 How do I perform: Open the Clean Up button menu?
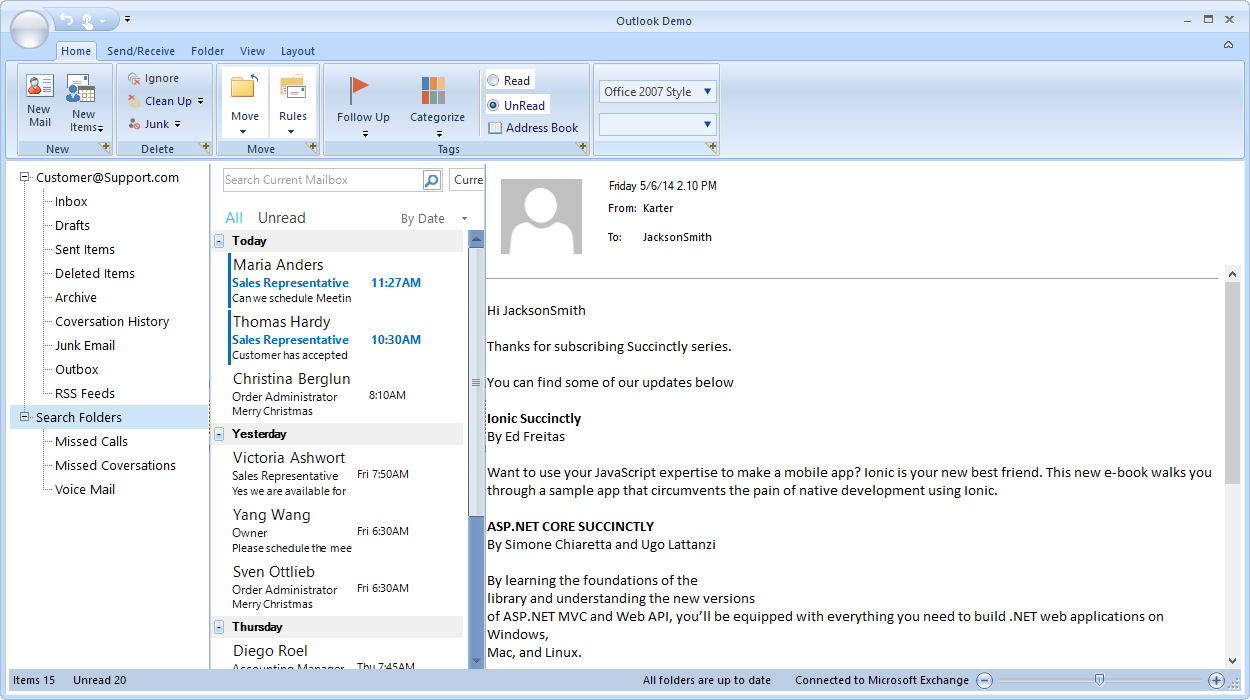[x=166, y=101]
